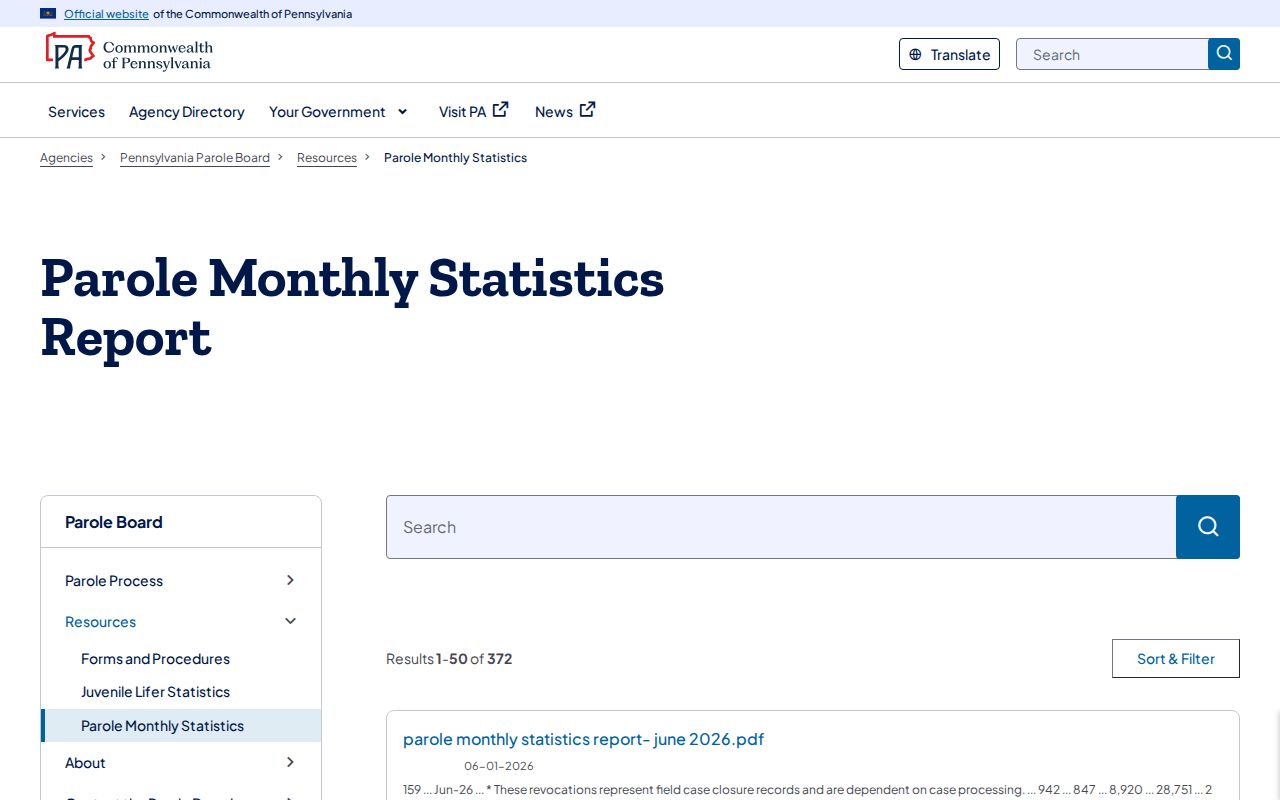Image resolution: width=1280 pixels, height=800 pixels.
Task: Click the Parole Monthly Statistics breadcrumb text
Action: click(455, 158)
